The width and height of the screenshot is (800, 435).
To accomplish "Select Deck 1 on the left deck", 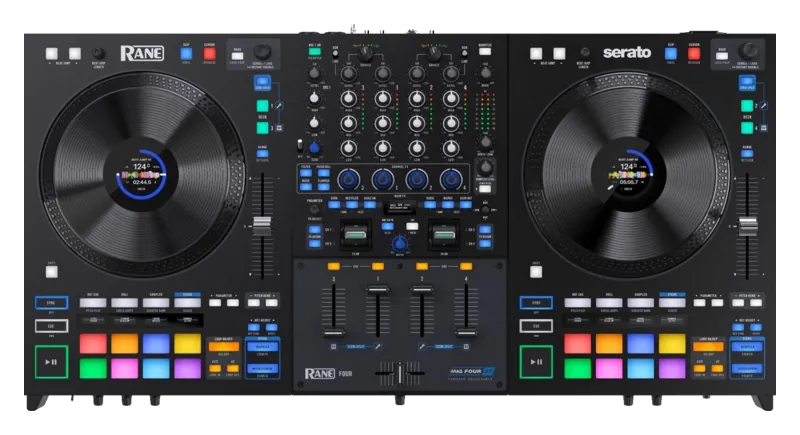I will [262, 106].
